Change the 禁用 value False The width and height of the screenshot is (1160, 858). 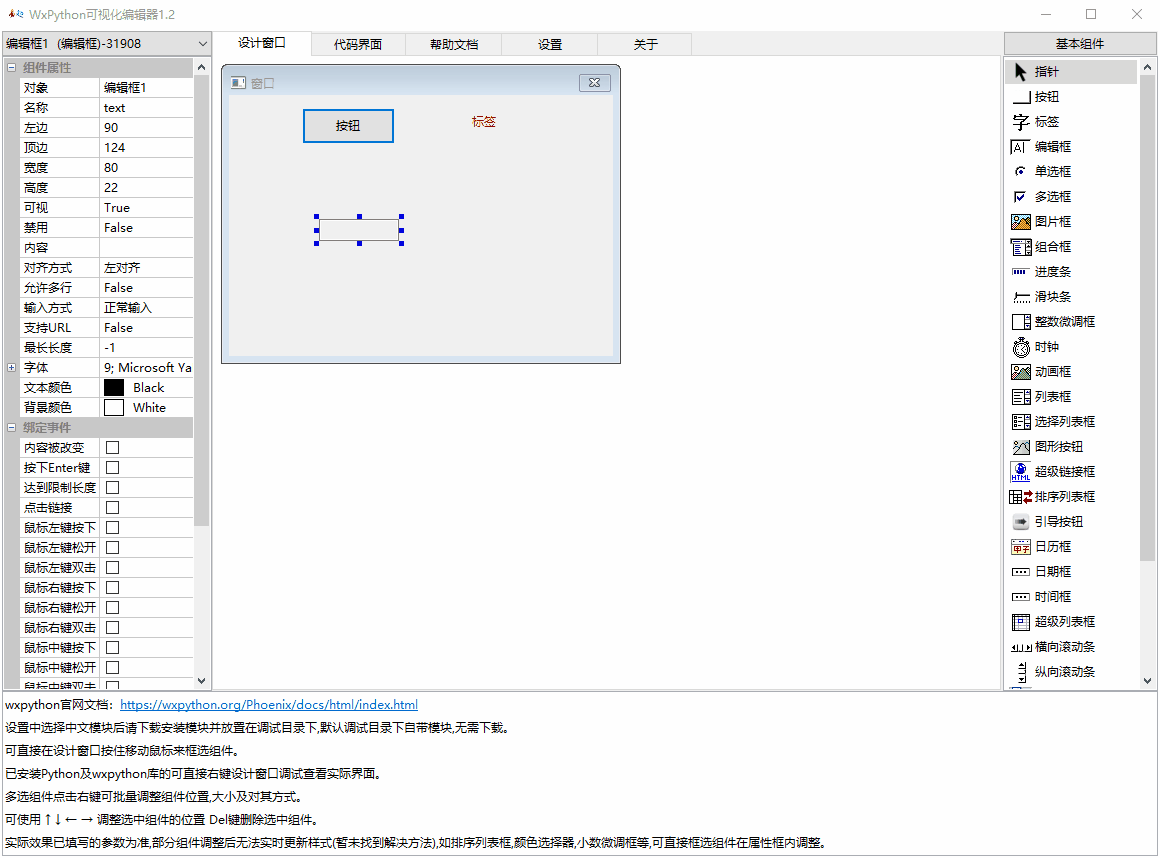coord(146,228)
